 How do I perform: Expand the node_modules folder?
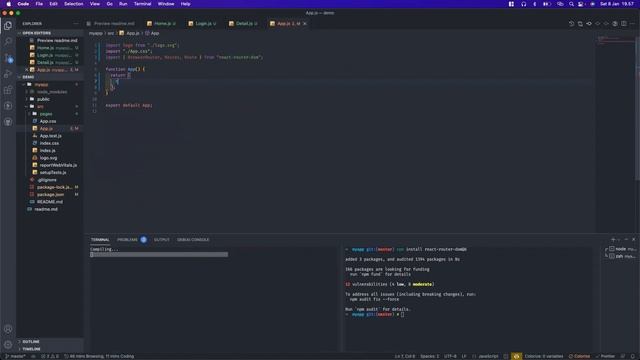click(x=52, y=92)
